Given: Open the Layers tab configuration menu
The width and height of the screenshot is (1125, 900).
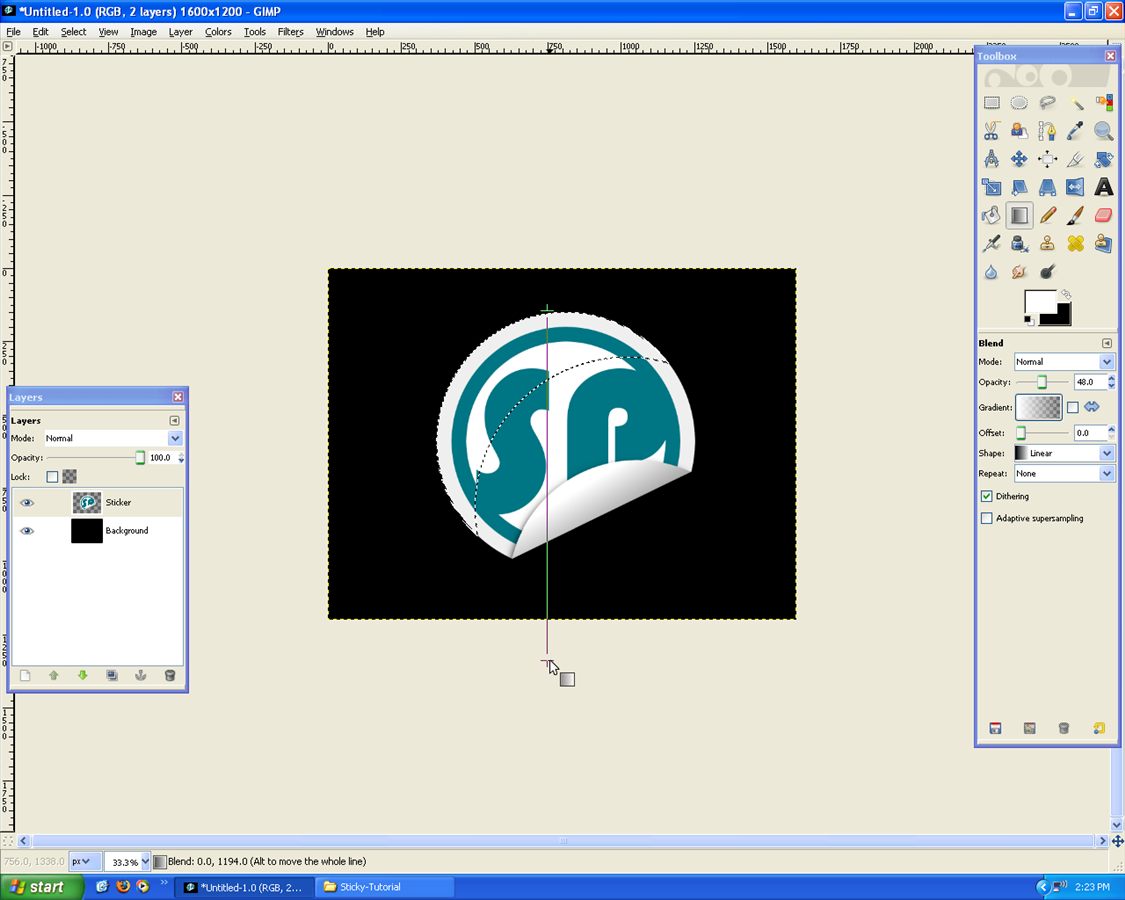Looking at the screenshot, I should (x=174, y=421).
